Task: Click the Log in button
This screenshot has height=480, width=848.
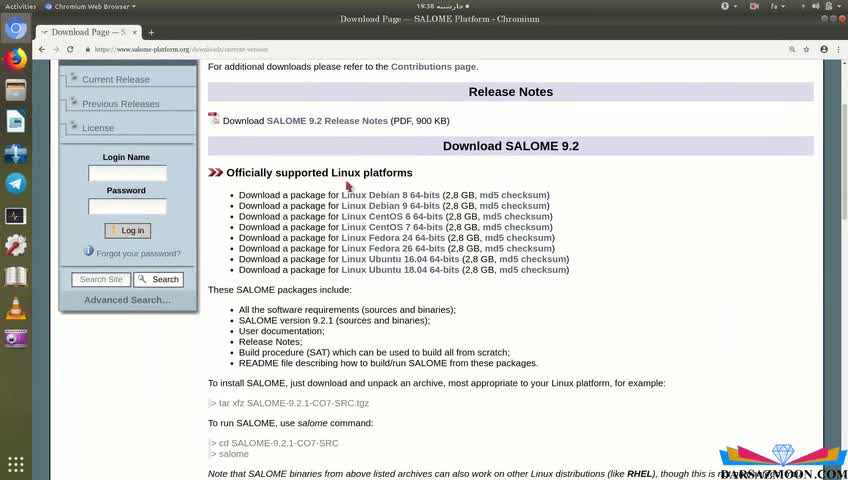Action: (128, 231)
